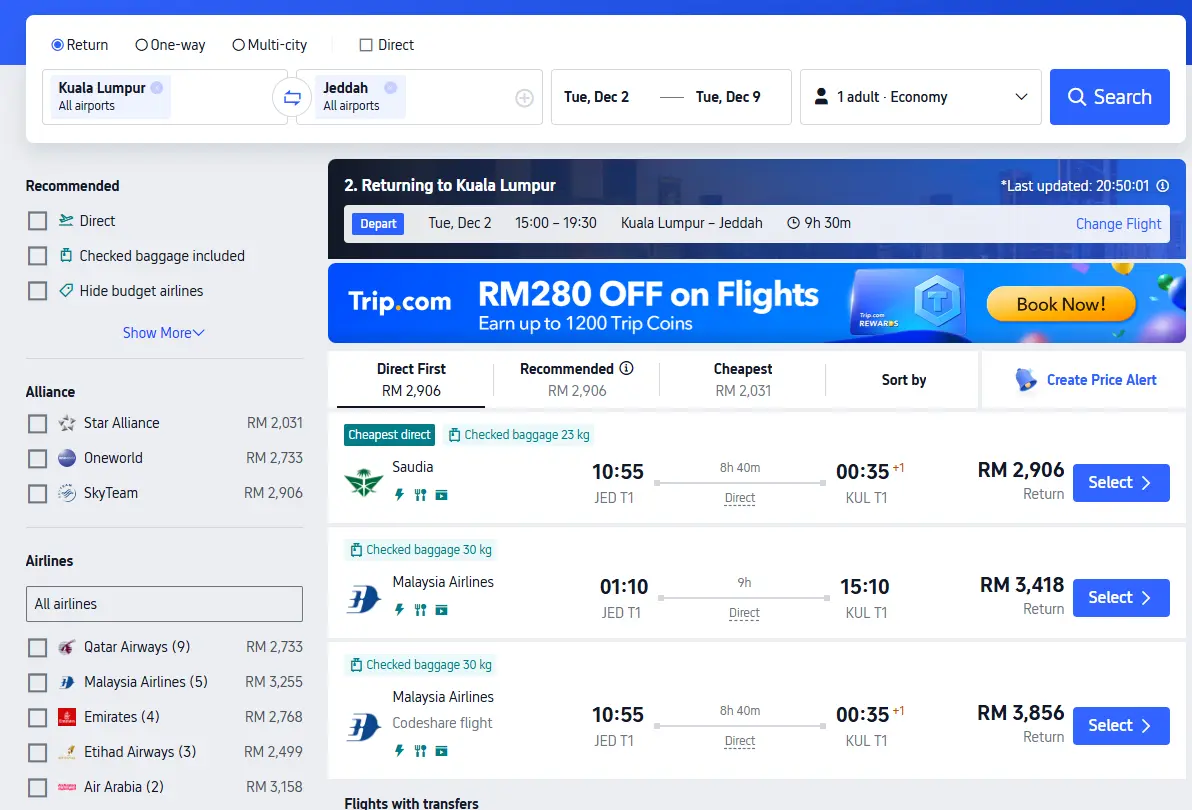Tick the Checked baggage included filter

pyautogui.click(x=38, y=256)
